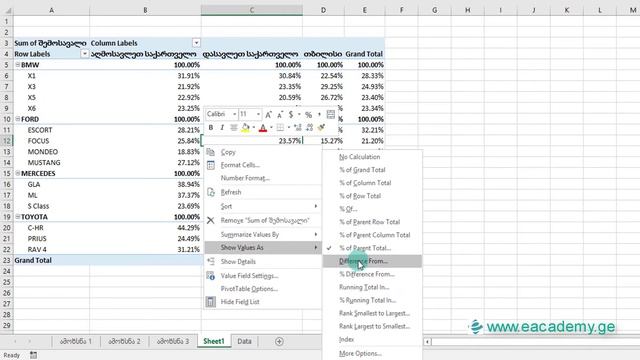Apply center alignment from mini toolbar
640x360 pixels.
click(233, 128)
